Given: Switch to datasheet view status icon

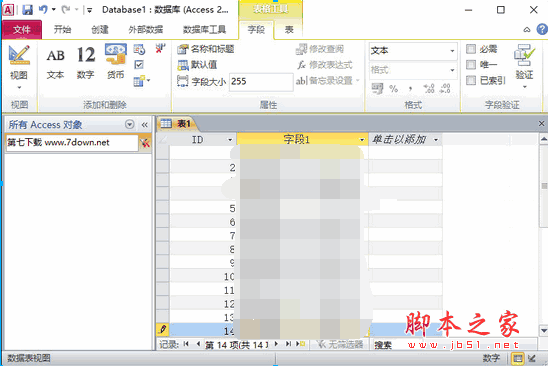Looking at the screenshot, I should [x=518, y=358].
